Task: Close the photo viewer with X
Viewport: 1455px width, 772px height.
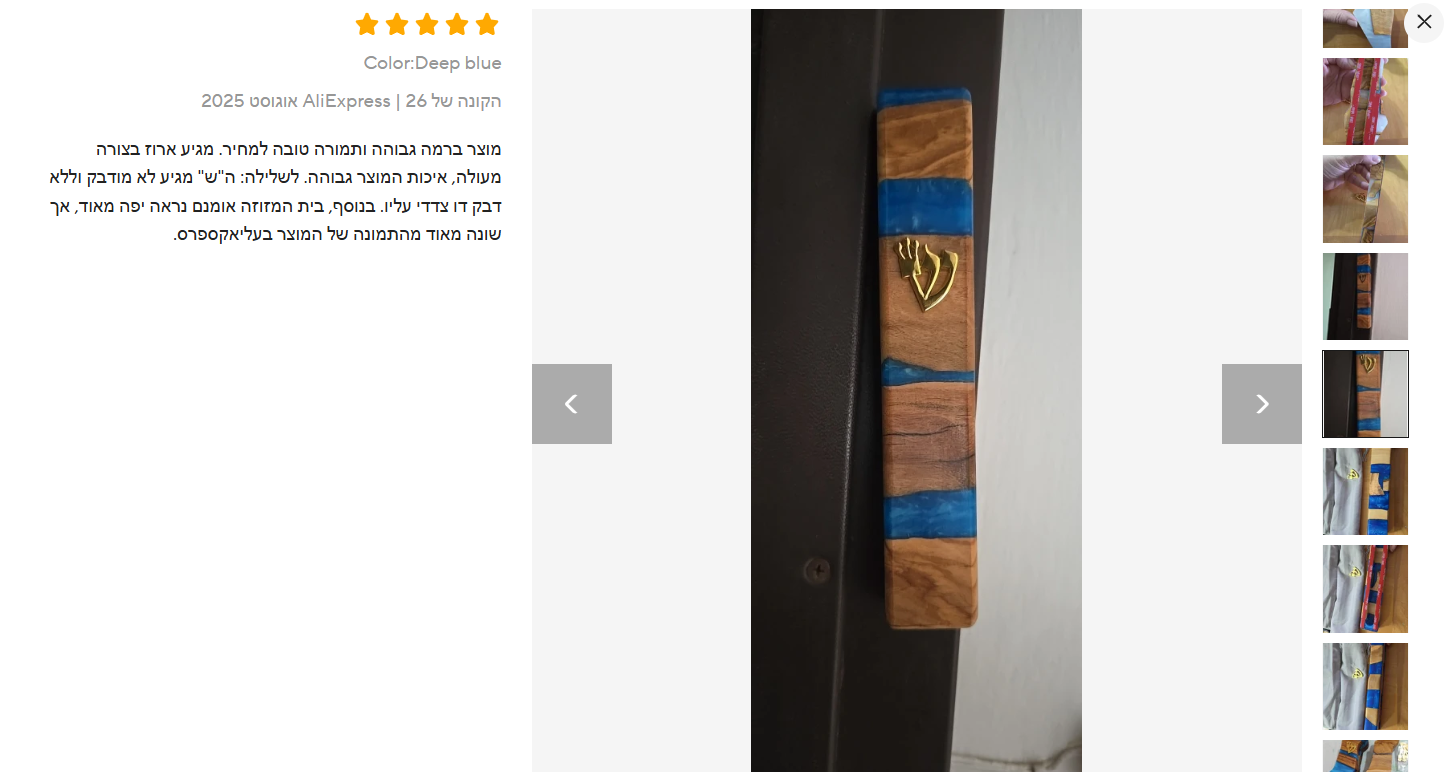Action: pyautogui.click(x=1424, y=22)
